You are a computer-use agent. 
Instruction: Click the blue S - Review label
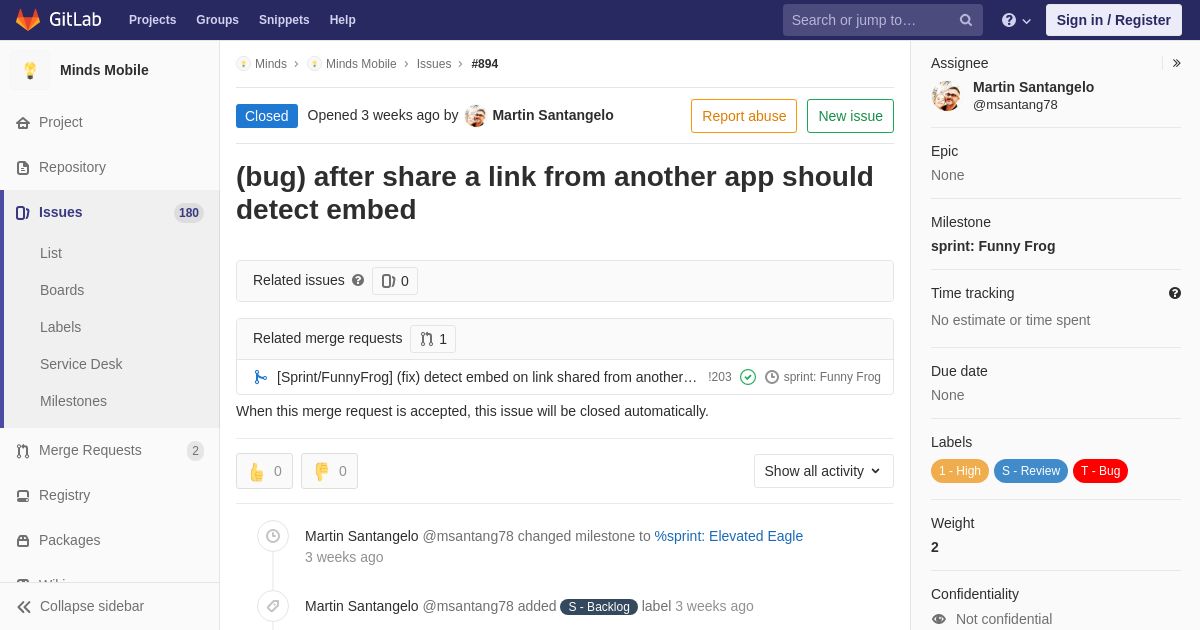pos(1031,471)
